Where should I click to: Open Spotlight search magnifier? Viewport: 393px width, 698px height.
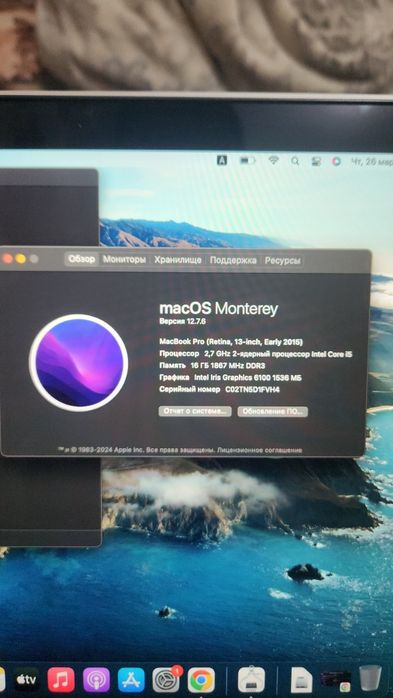[295, 161]
